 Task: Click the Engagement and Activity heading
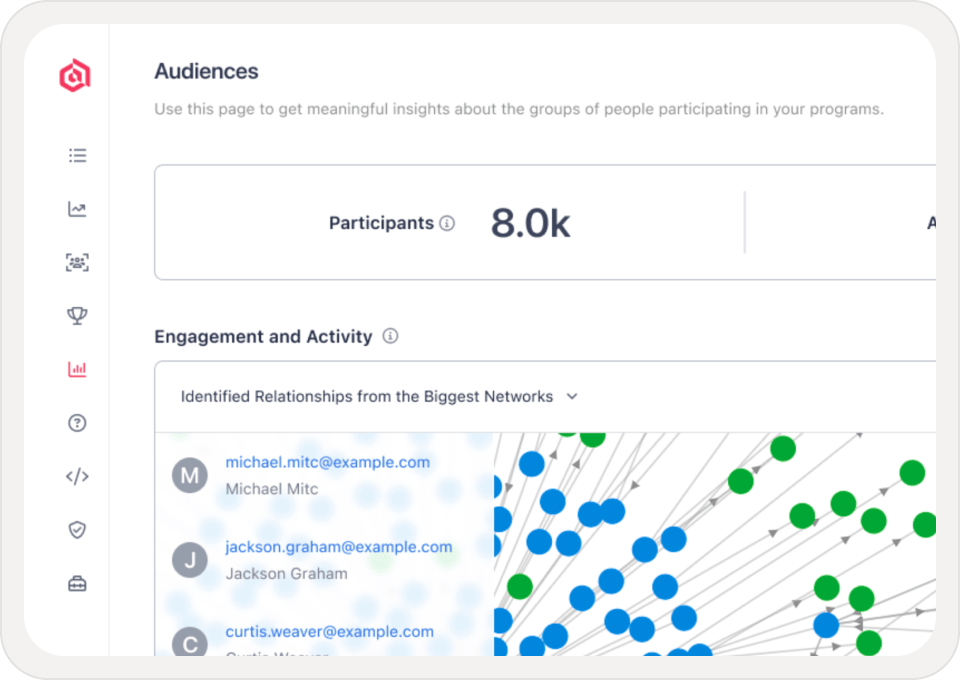coord(263,337)
